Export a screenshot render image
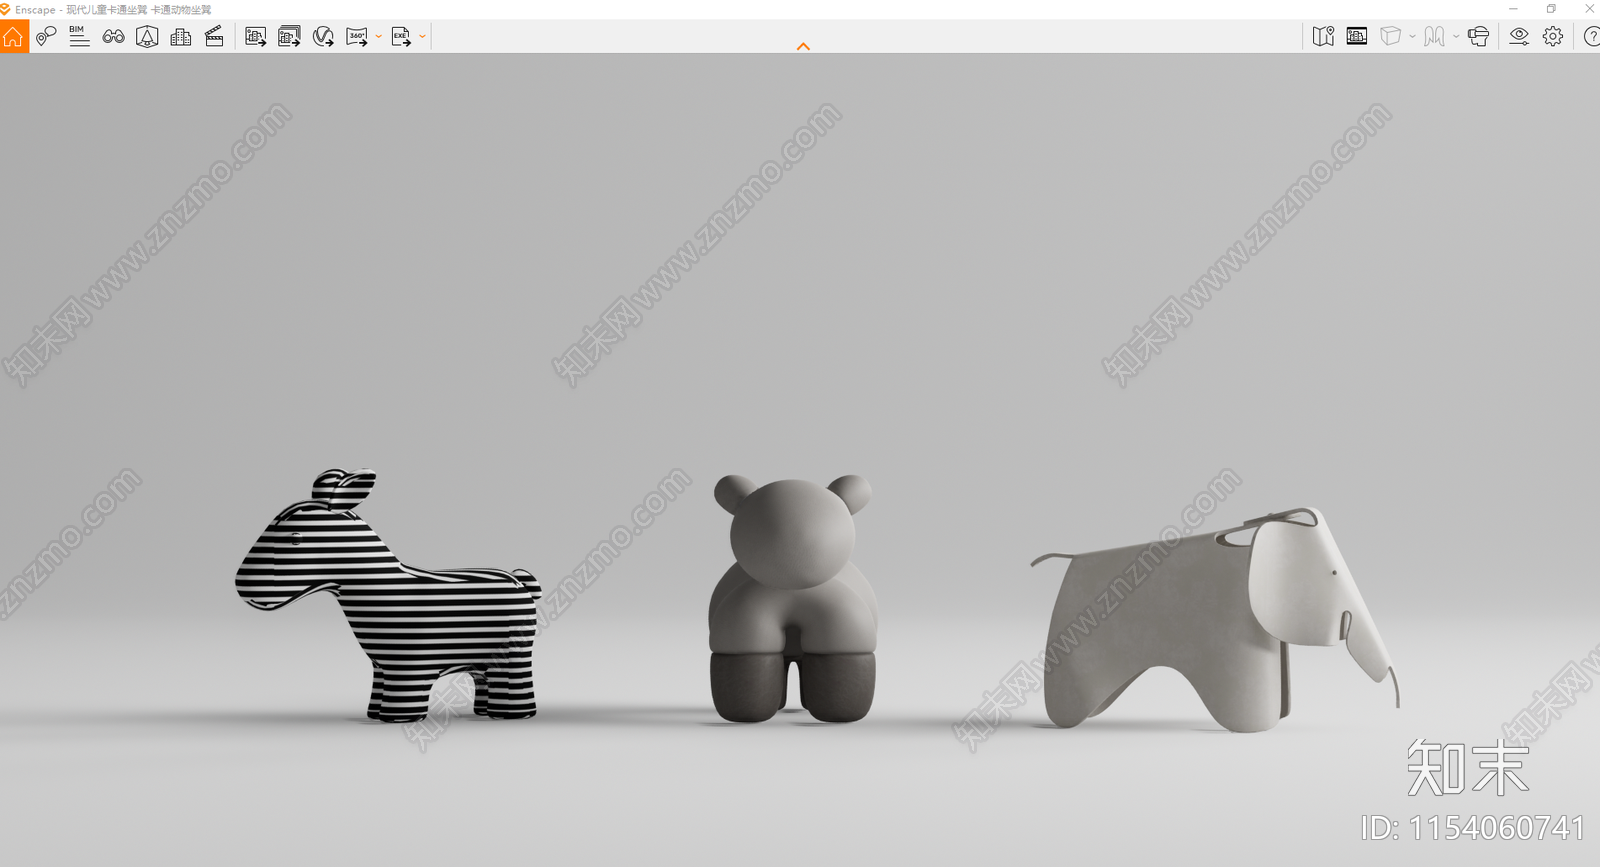Viewport: 1600px width, 867px height. (256, 37)
